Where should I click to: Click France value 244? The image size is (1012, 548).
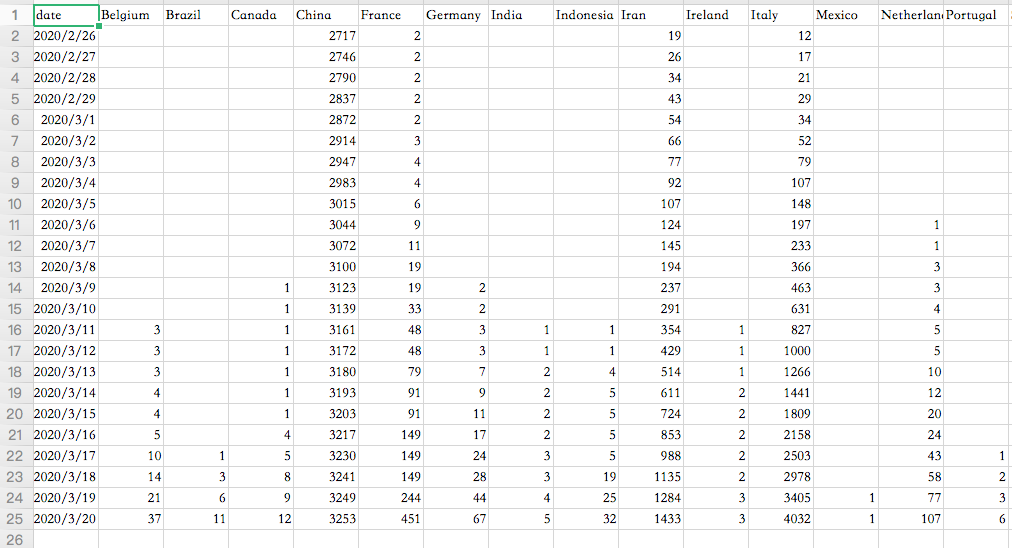tap(392, 498)
